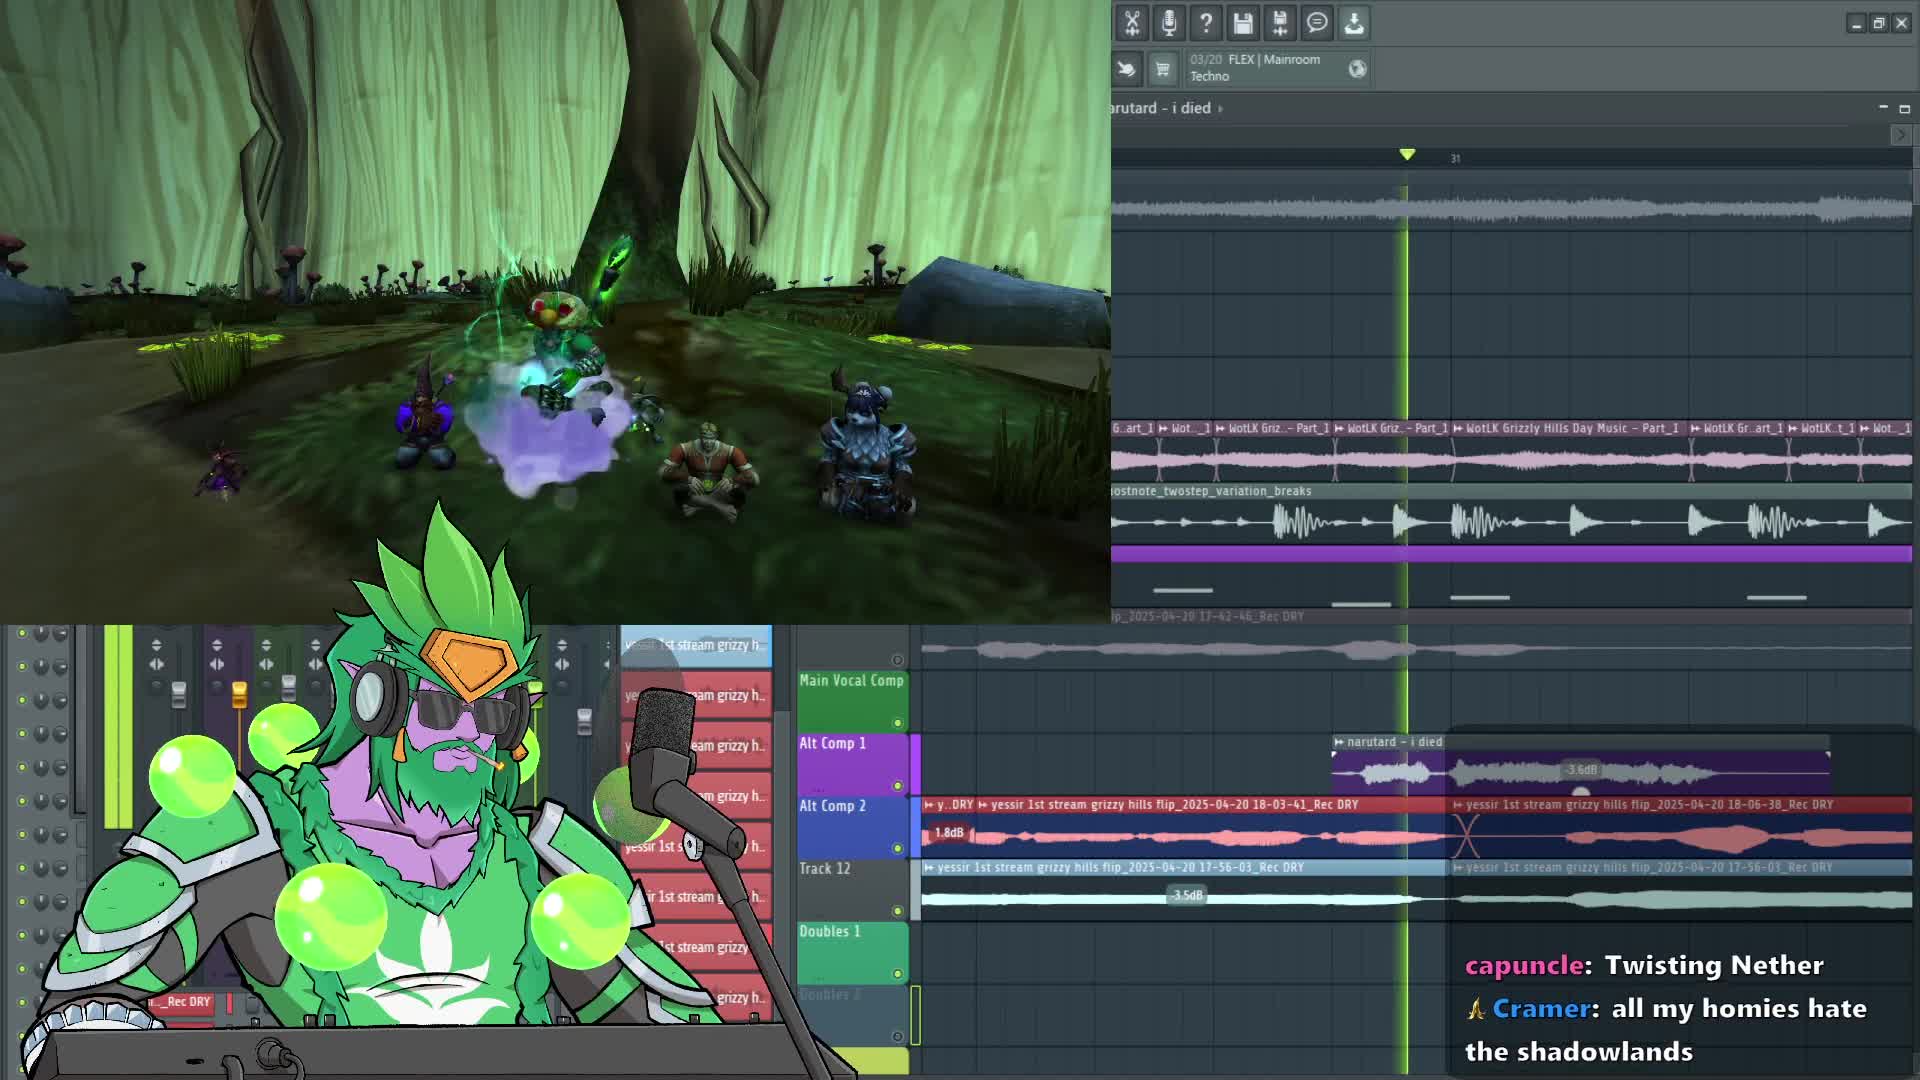The height and width of the screenshot is (1080, 1920).
Task: Click the plug cable icon beside shopping cart
Action: (1126, 68)
